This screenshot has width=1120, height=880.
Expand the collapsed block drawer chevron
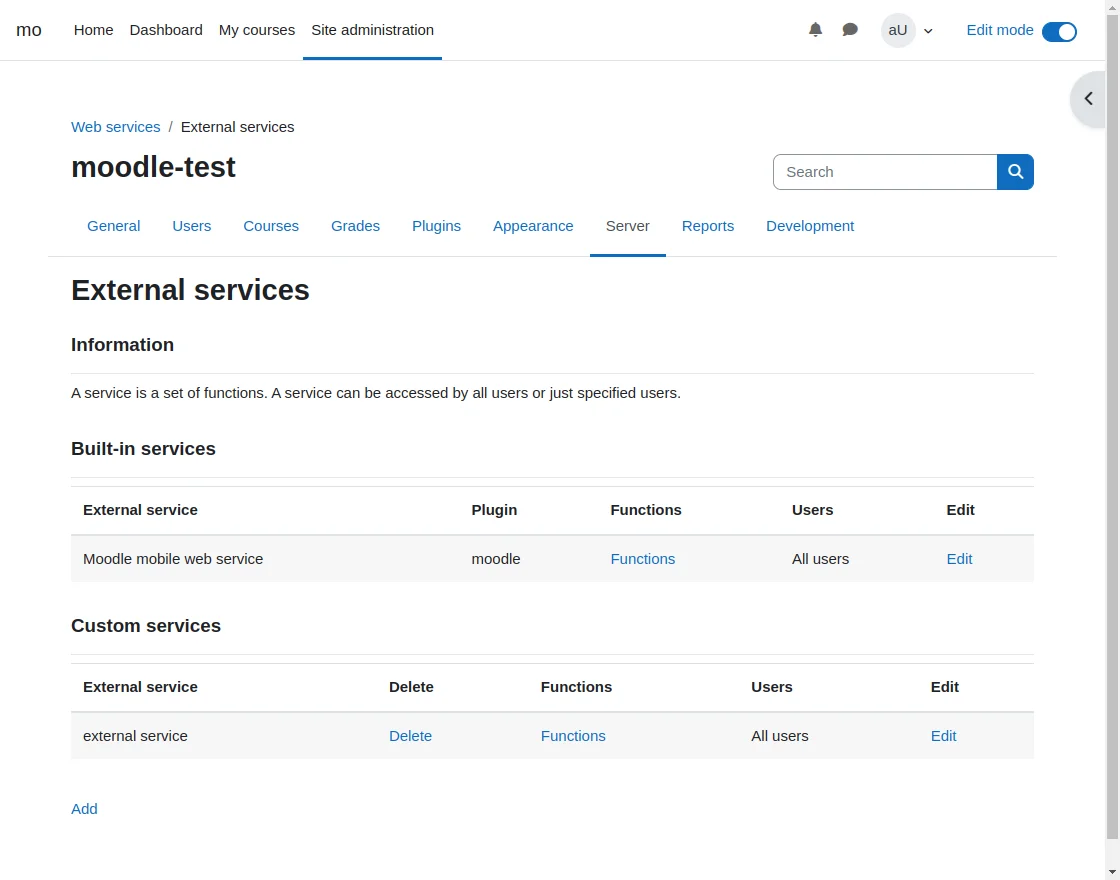(x=1089, y=99)
